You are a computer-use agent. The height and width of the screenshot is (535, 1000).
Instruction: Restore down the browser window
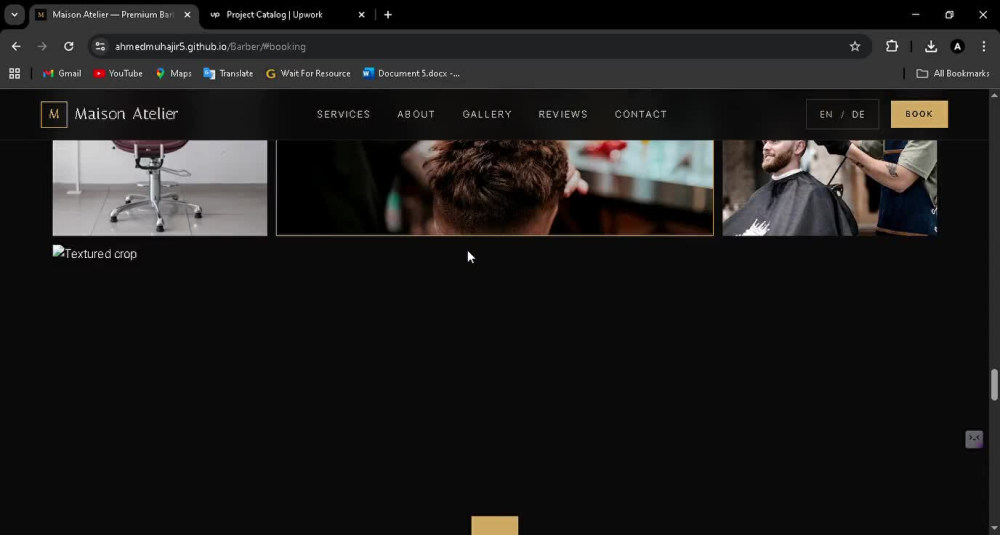[950, 15]
